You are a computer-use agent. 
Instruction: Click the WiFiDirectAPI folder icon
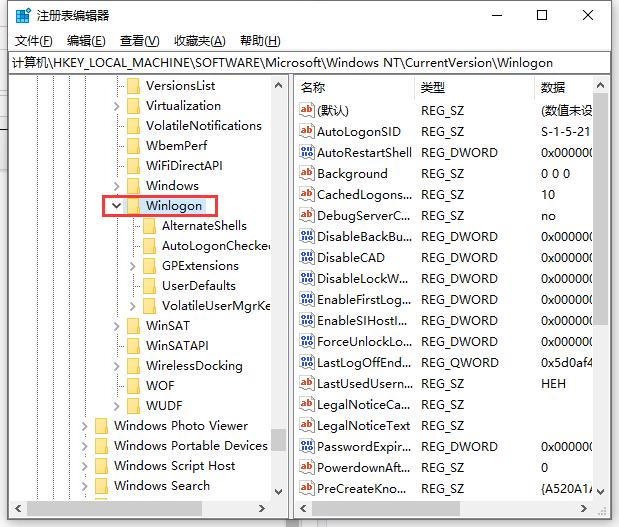133,166
